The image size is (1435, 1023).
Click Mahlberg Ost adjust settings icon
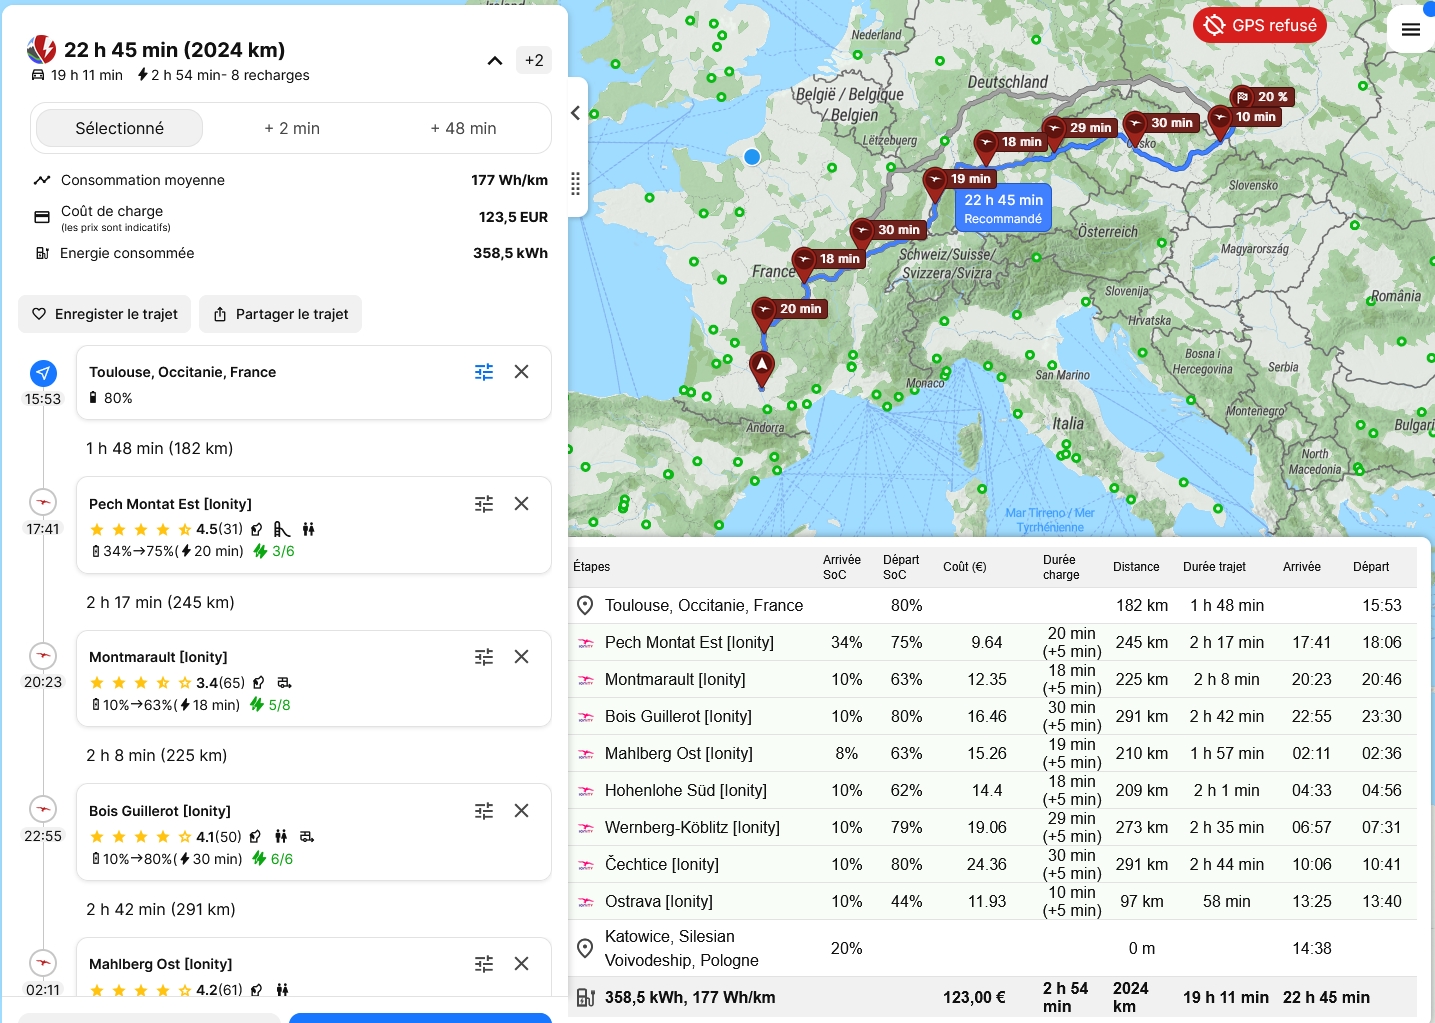click(x=484, y=964)
